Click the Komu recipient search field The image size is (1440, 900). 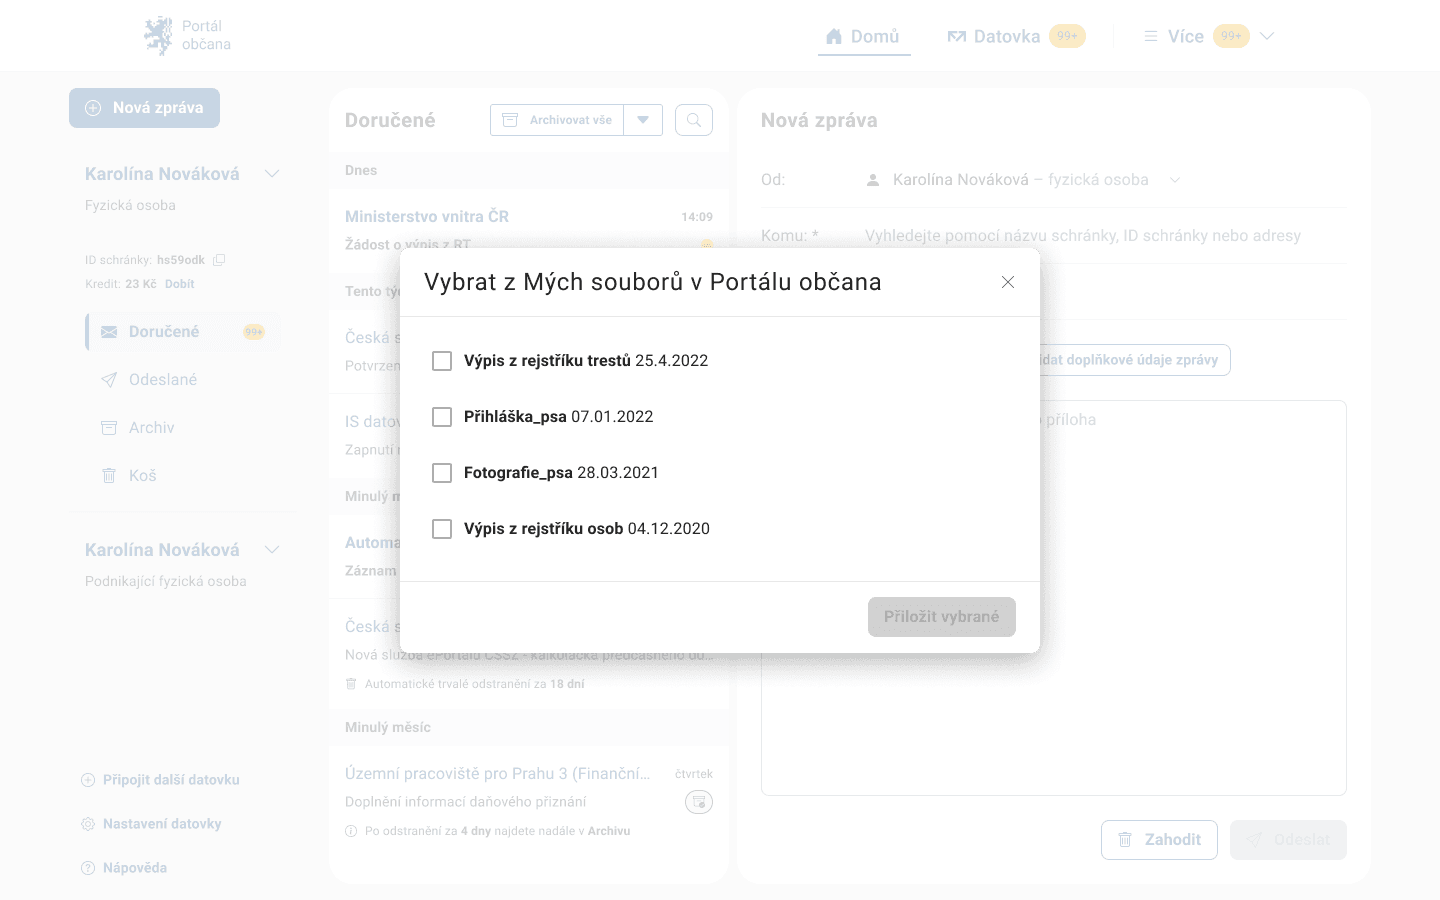pos(1082,236)
